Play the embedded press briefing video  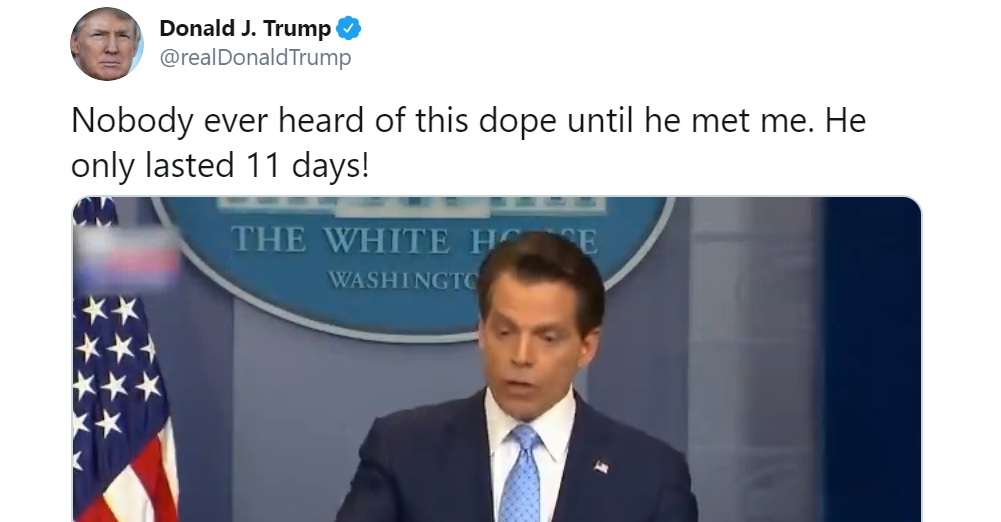pyautogui.click(x=496, y=359)
